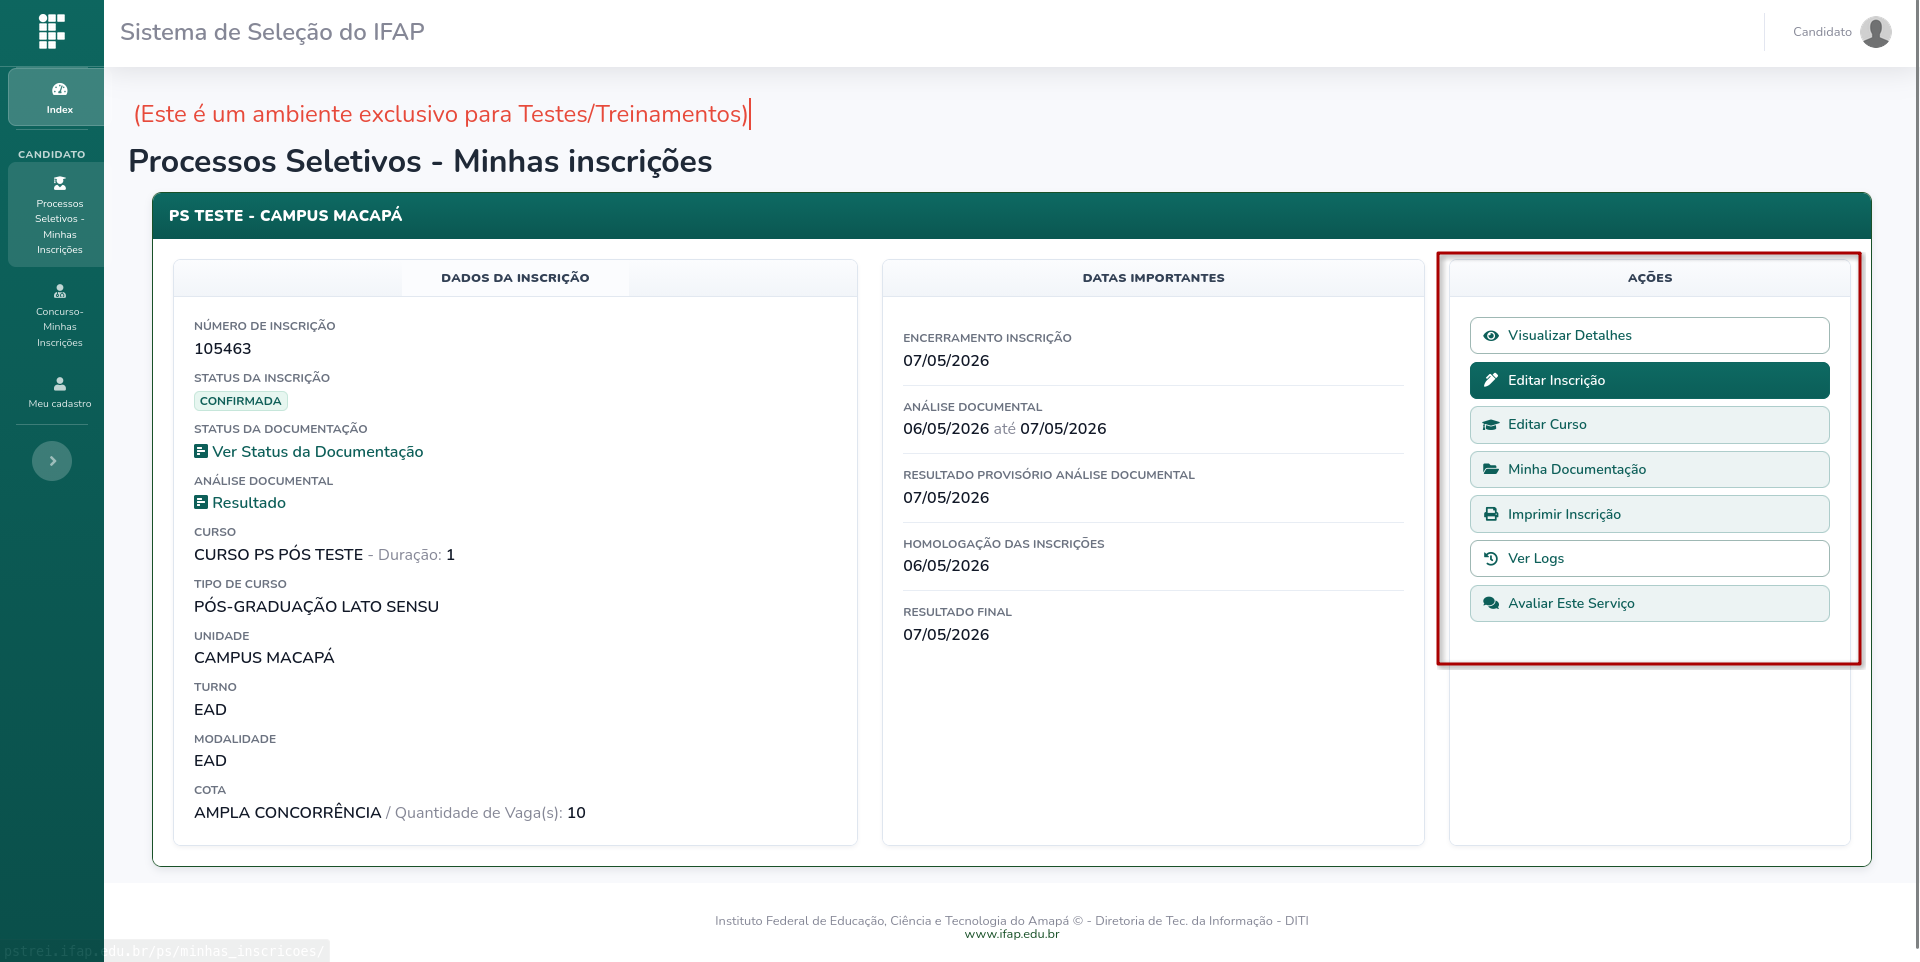Screen dimensions: 1920x962
Task: Click Imprimir Inscrição button
Action: pos(1650,514)
